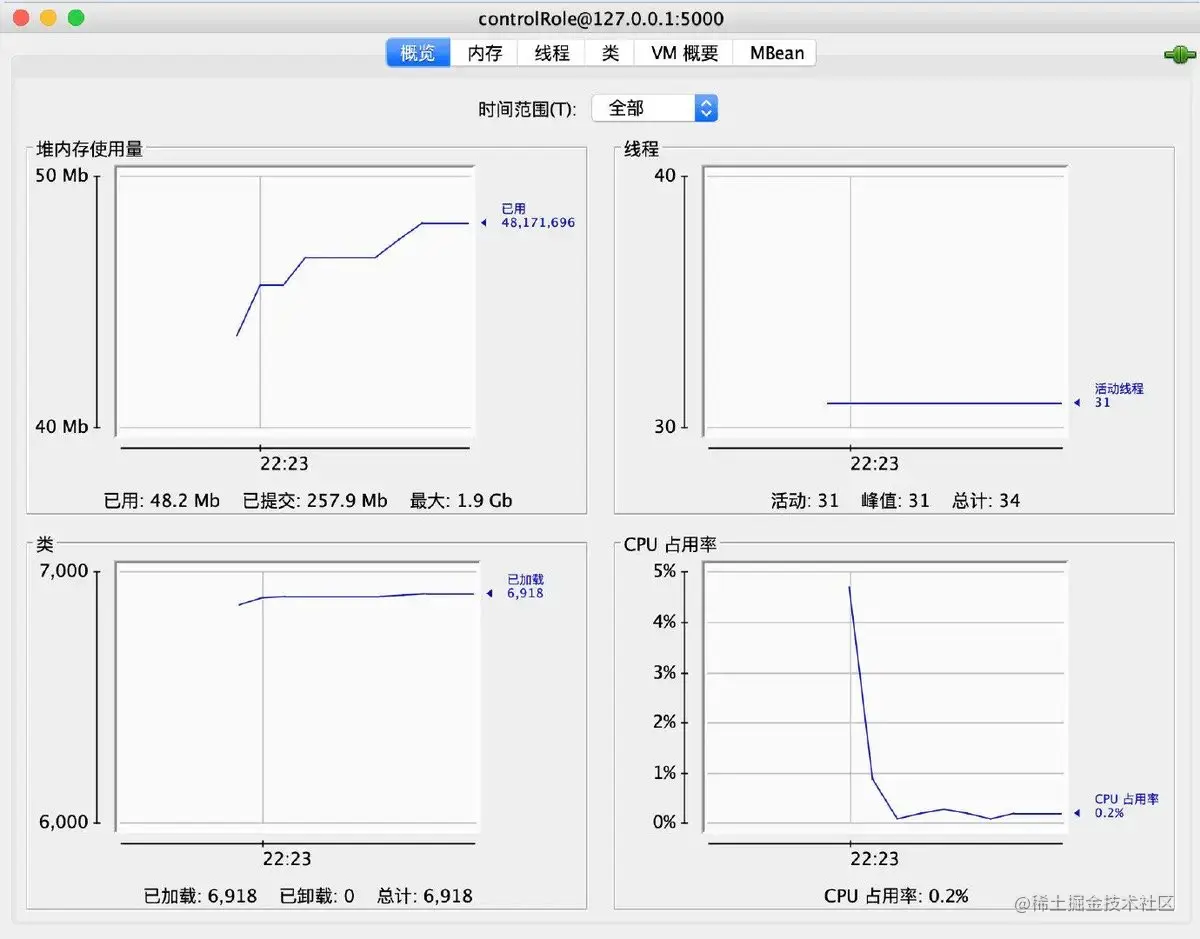Screen dimensions: 1200x939
Task: Click the 3% CPU axis label
Action: (x=666, y=672)
